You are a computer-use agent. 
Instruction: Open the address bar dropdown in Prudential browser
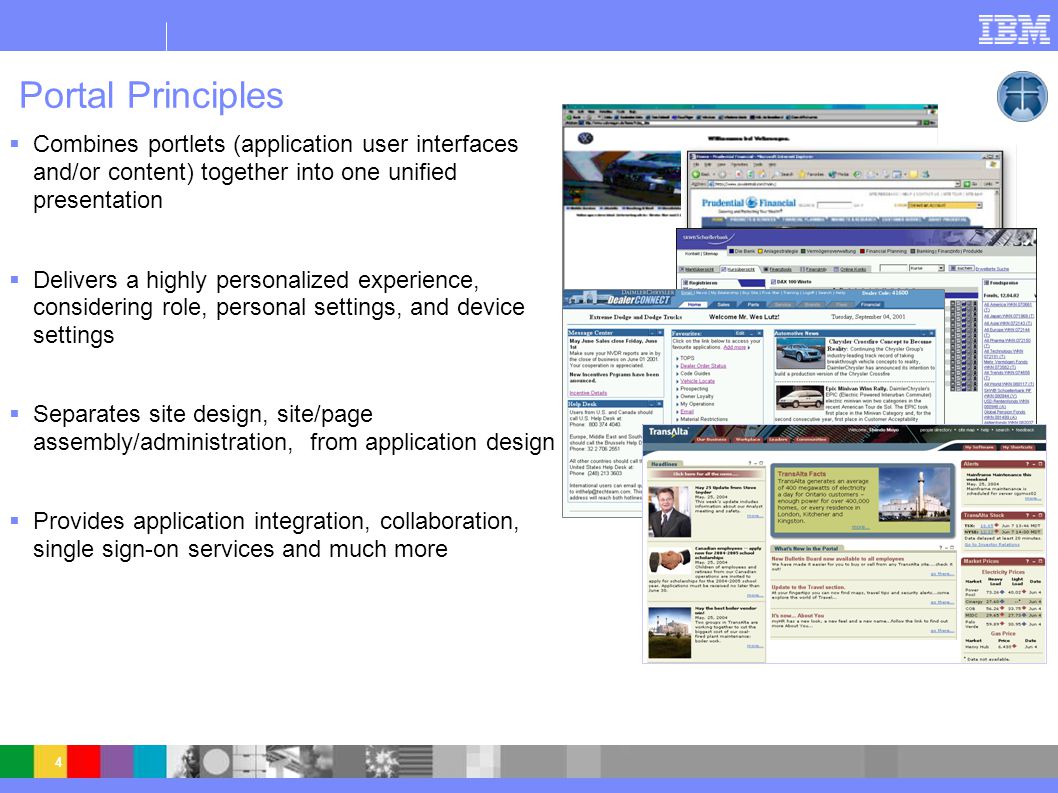click(x=957, y=184)
